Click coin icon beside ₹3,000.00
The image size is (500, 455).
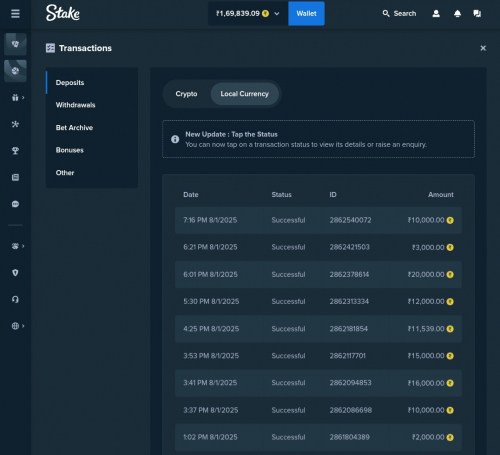click(450, 247)
